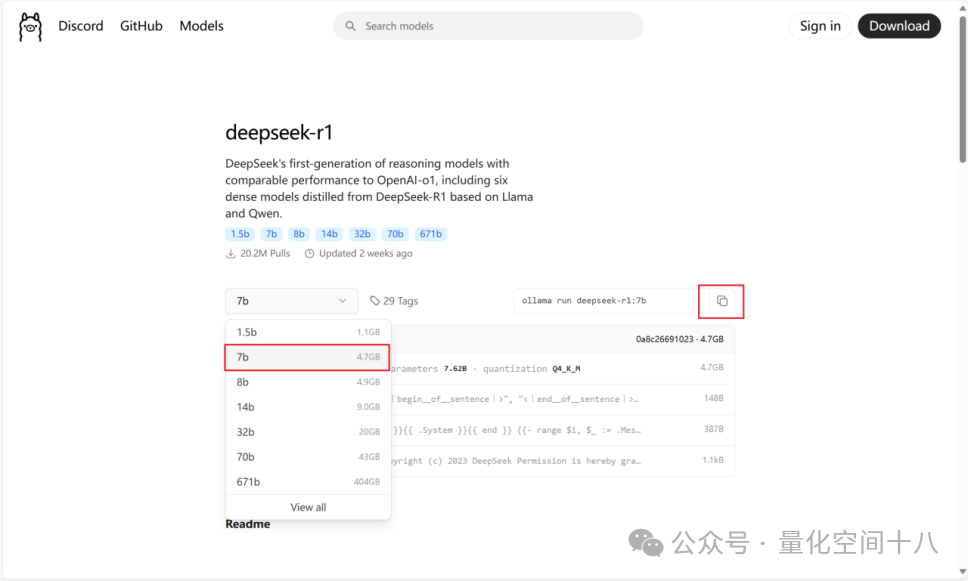Image resolution: width=969 pixels, height=581 pixels.
Task: Open the GitHub link
Action: coord(141,26)
